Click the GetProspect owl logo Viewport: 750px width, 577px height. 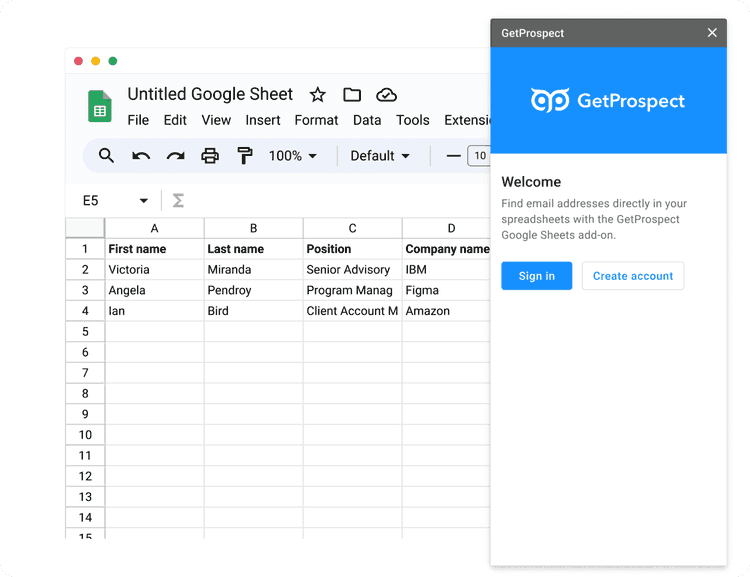tap(550, 100)
